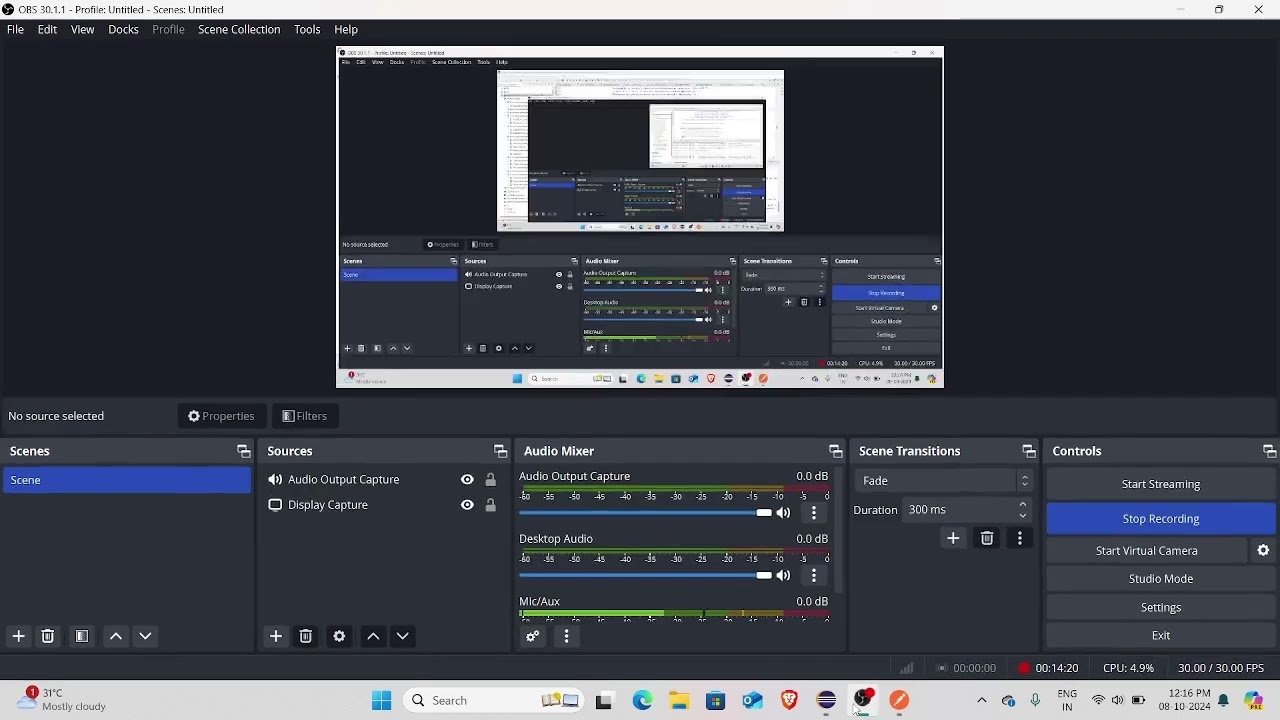Launch Microsoft Edge from taskbar

pos(642,700)
